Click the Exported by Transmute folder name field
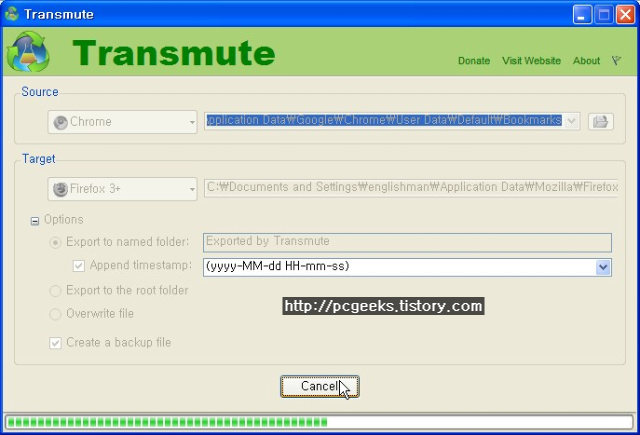640x435 pixels. (407, 242)
